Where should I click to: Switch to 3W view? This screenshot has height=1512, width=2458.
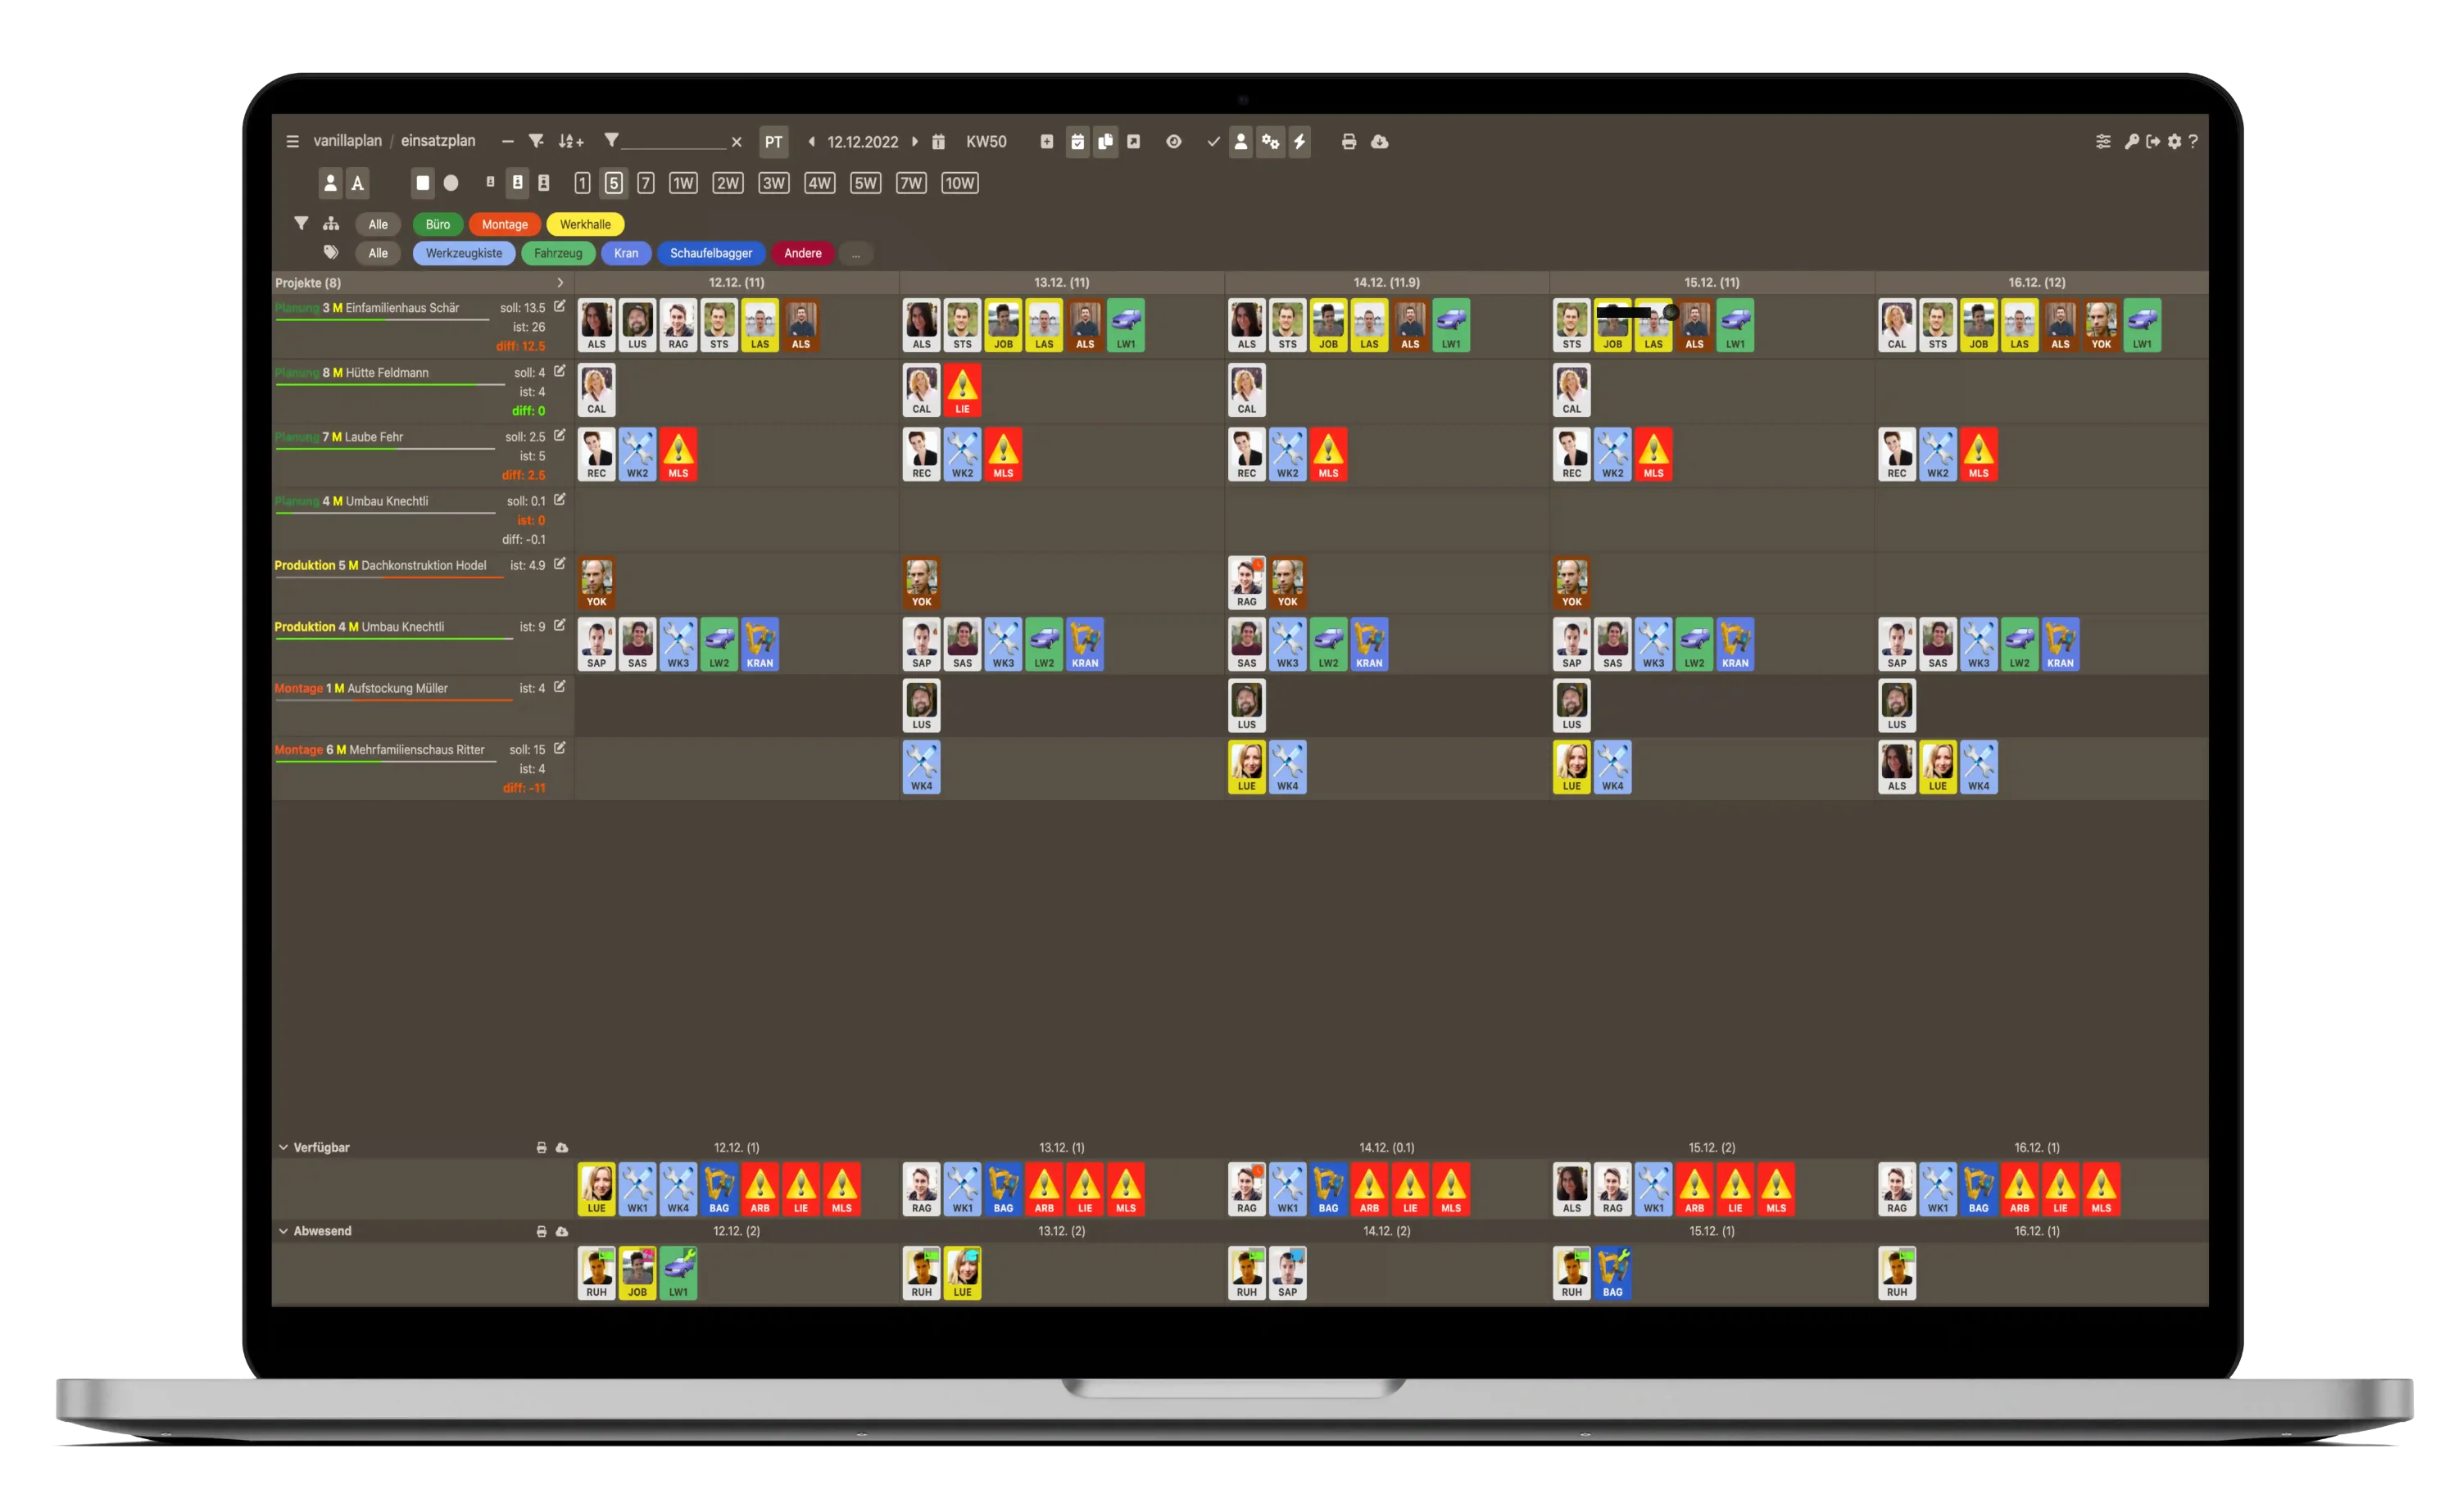(x=773, y=183)
